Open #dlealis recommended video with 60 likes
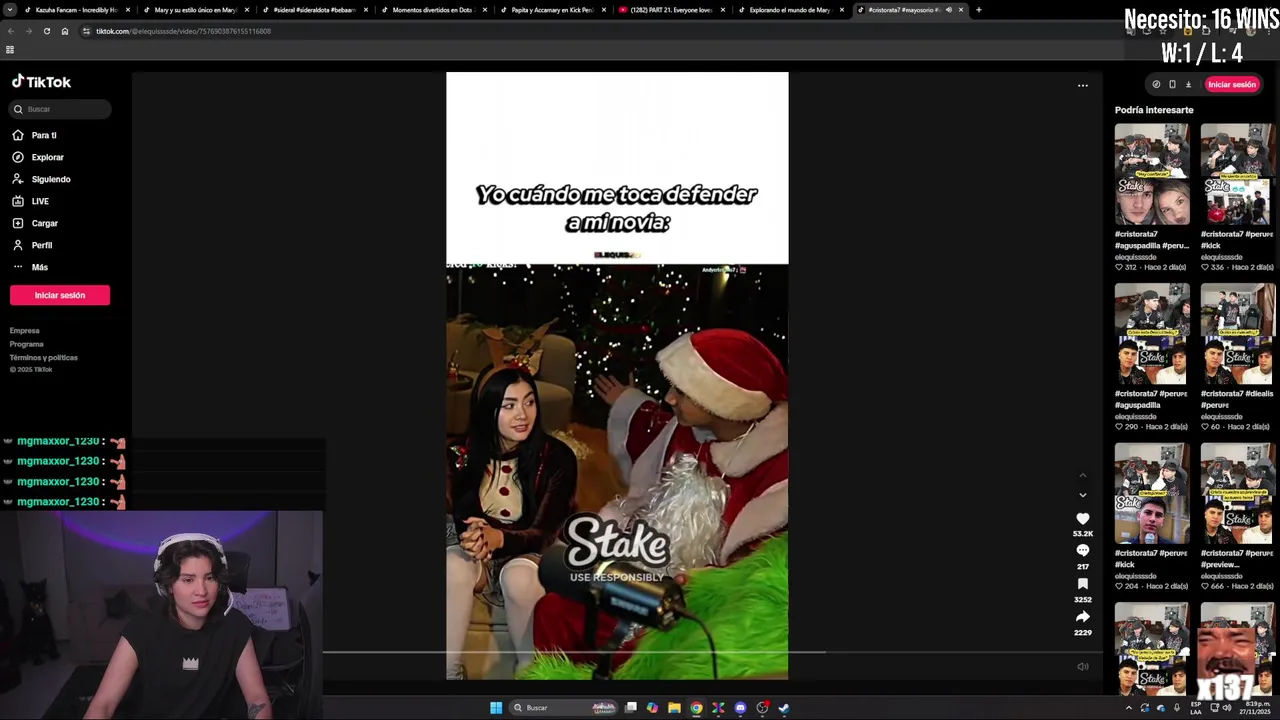Viewport: 1280px width, 720px height. point(1238,334)
